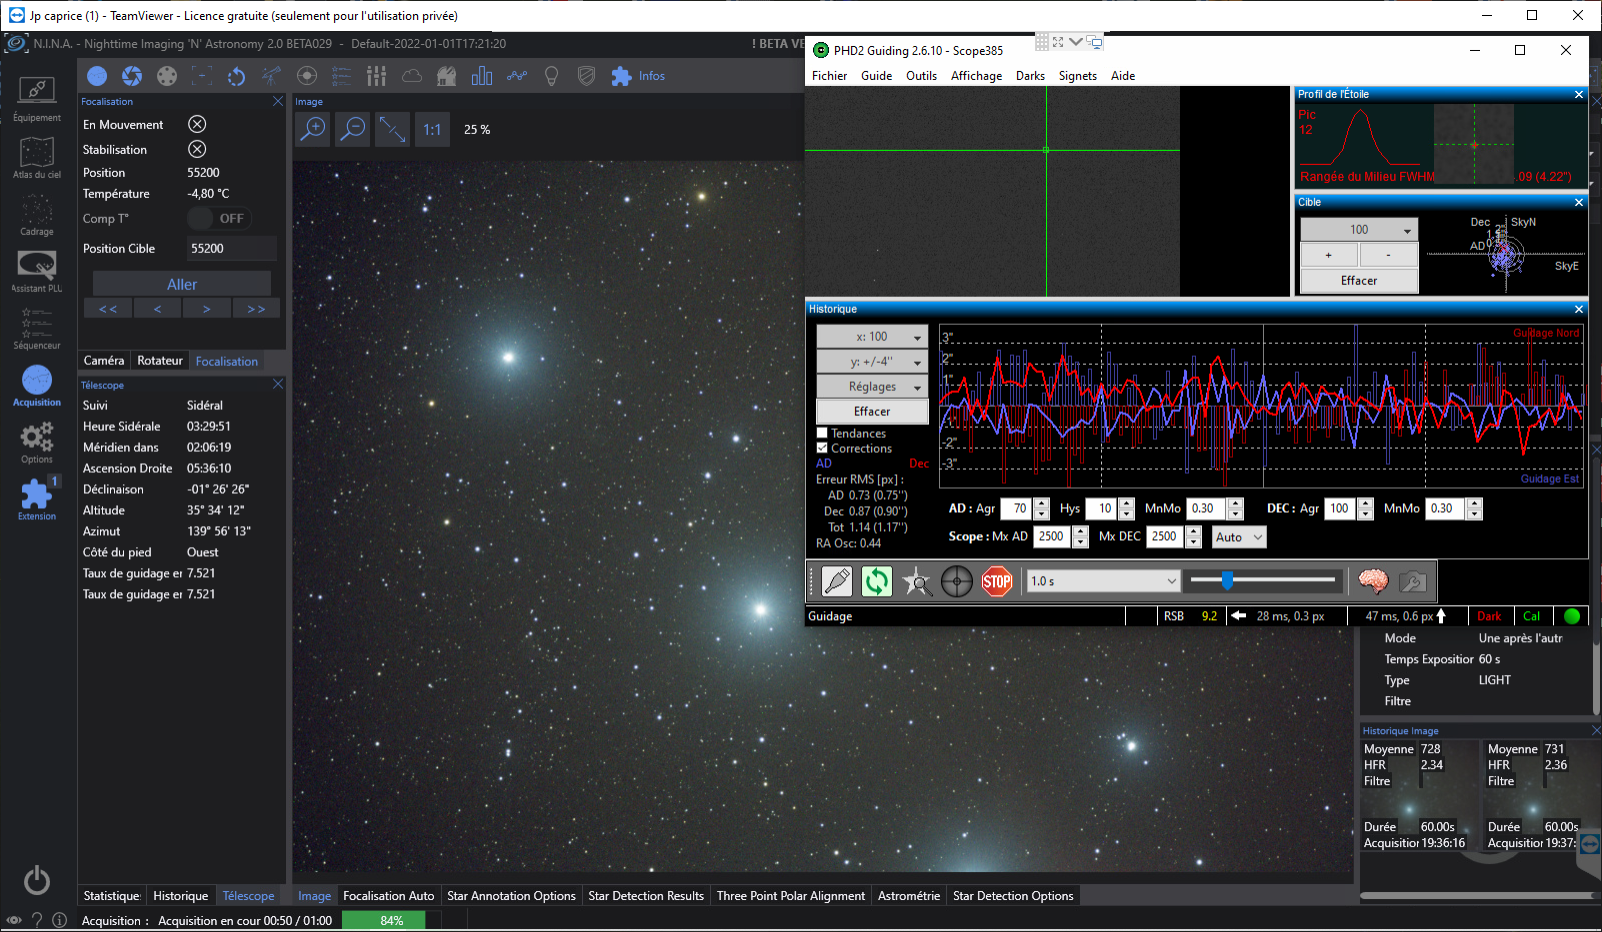Click the PHD2 guide crosshair icon

coord(957,581)
